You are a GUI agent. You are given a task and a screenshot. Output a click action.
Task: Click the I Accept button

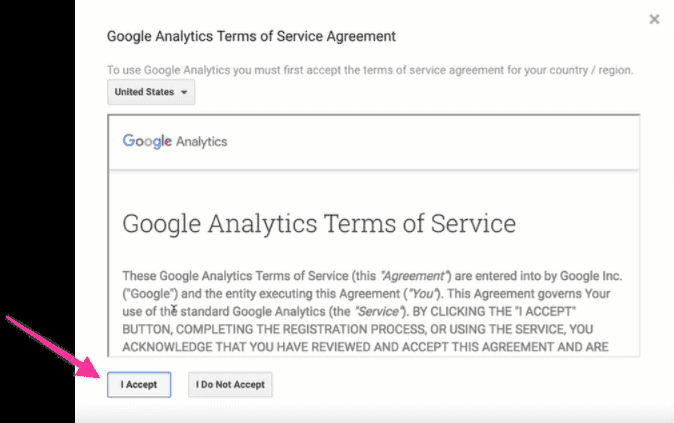[139, 384]
